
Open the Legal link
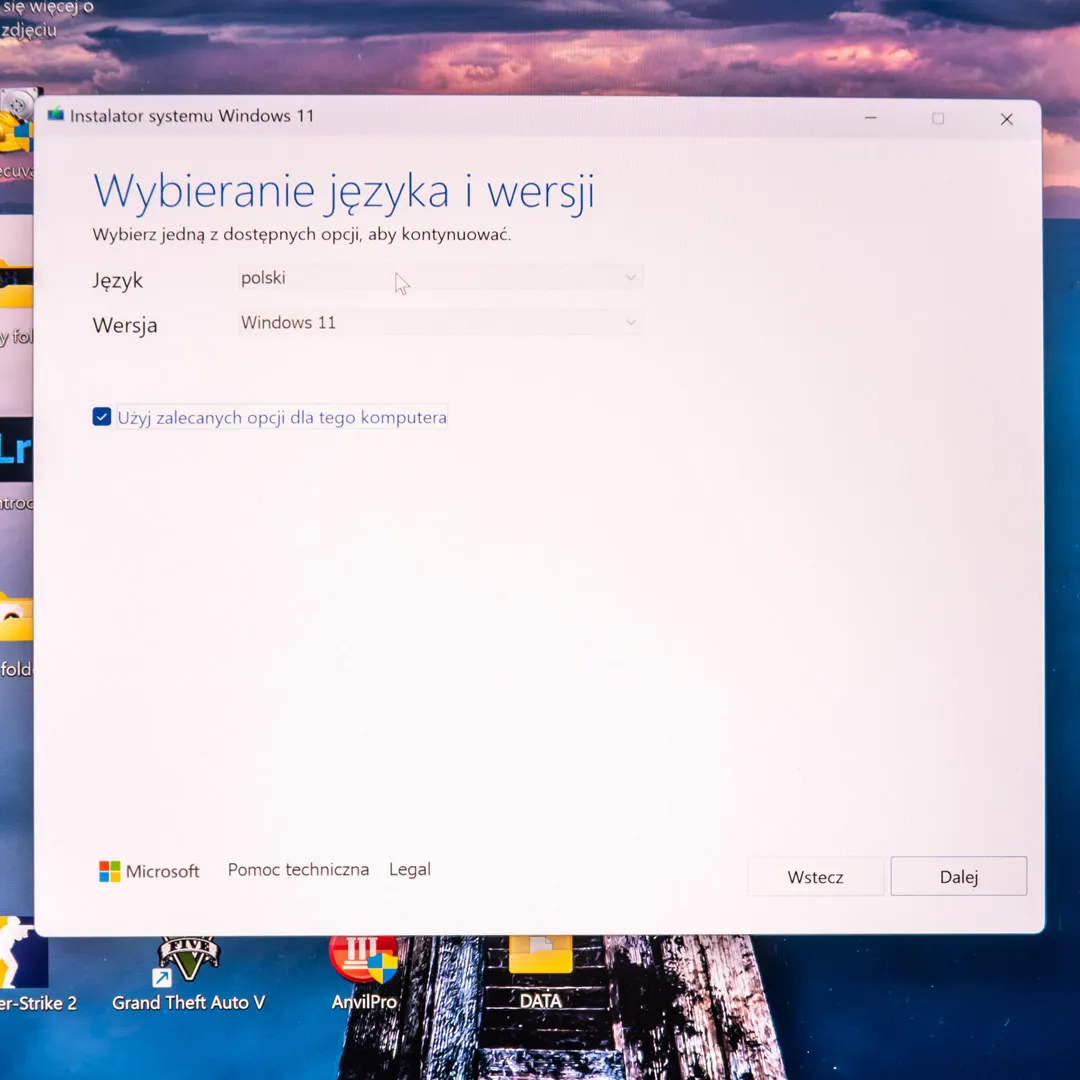[410, 869]
